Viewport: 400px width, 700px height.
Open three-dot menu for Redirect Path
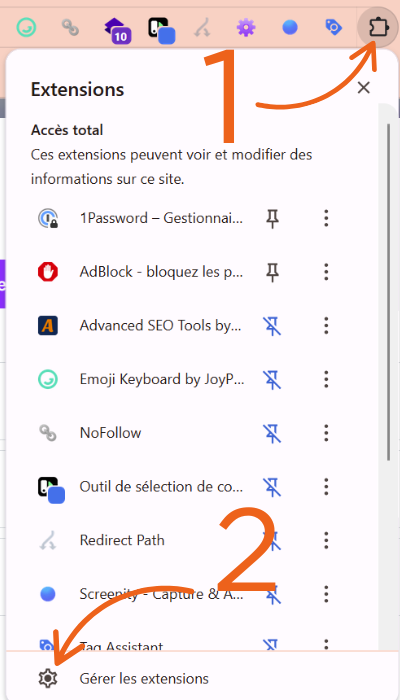click(x=326, y=540)
